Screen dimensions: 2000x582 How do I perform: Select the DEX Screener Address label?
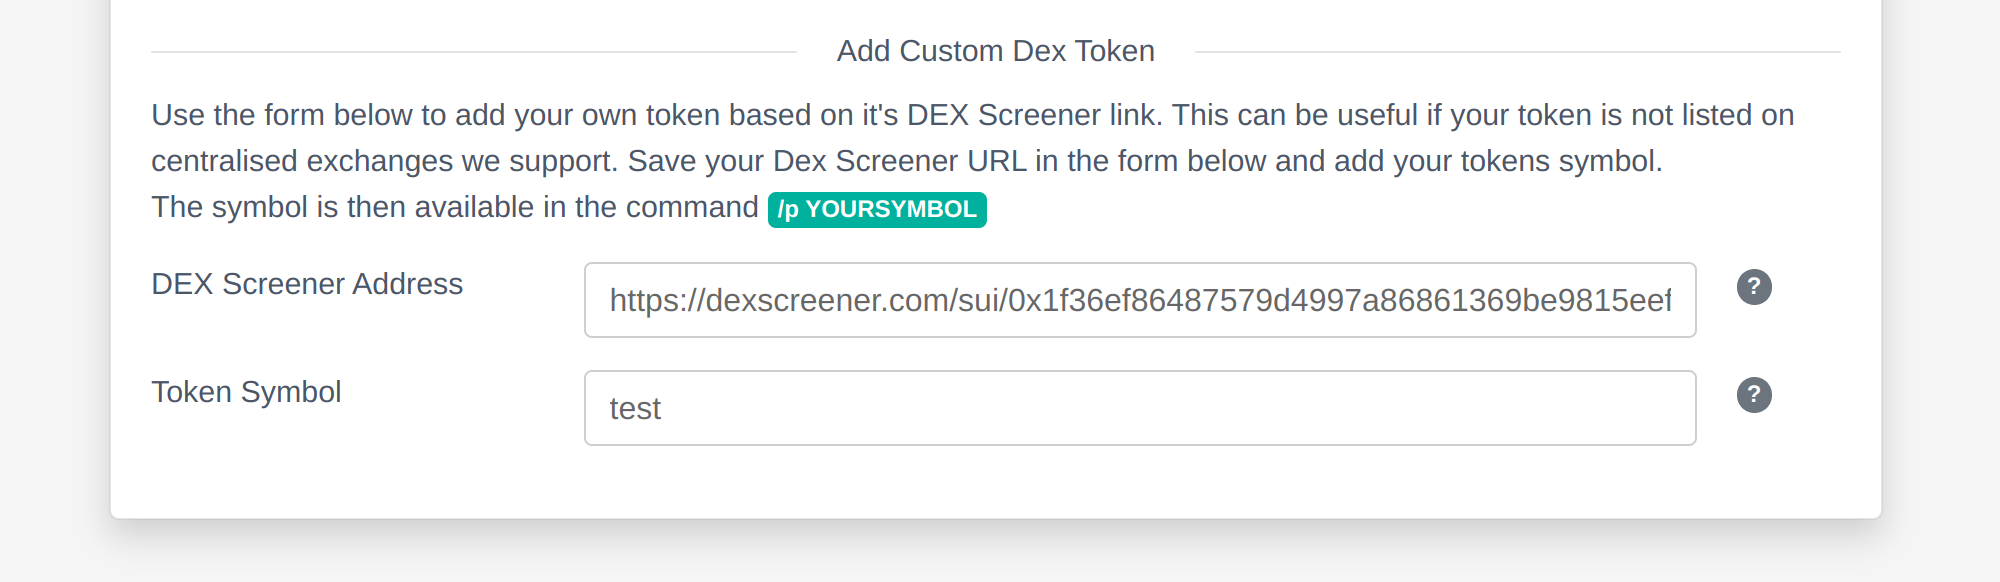point(307,284)
